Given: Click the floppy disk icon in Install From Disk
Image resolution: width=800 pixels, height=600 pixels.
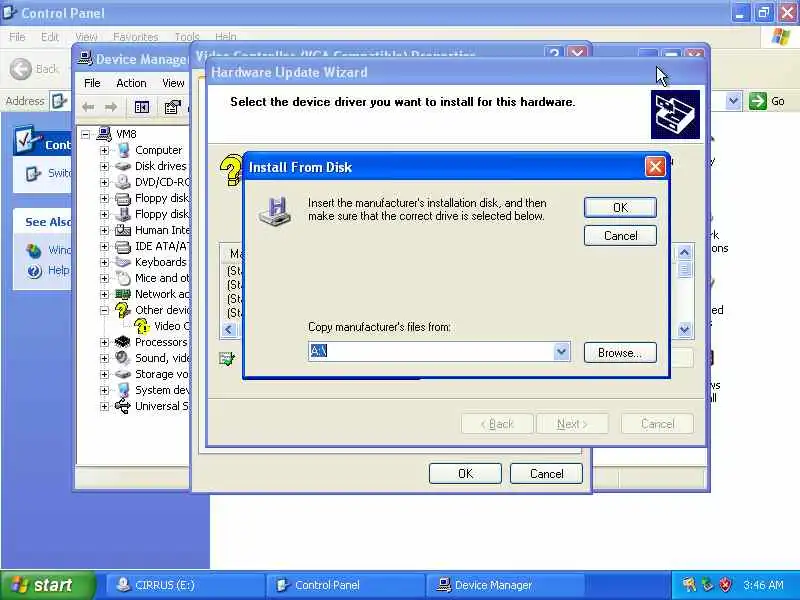Looking at the screenshot, I should [x=275, y=211].
